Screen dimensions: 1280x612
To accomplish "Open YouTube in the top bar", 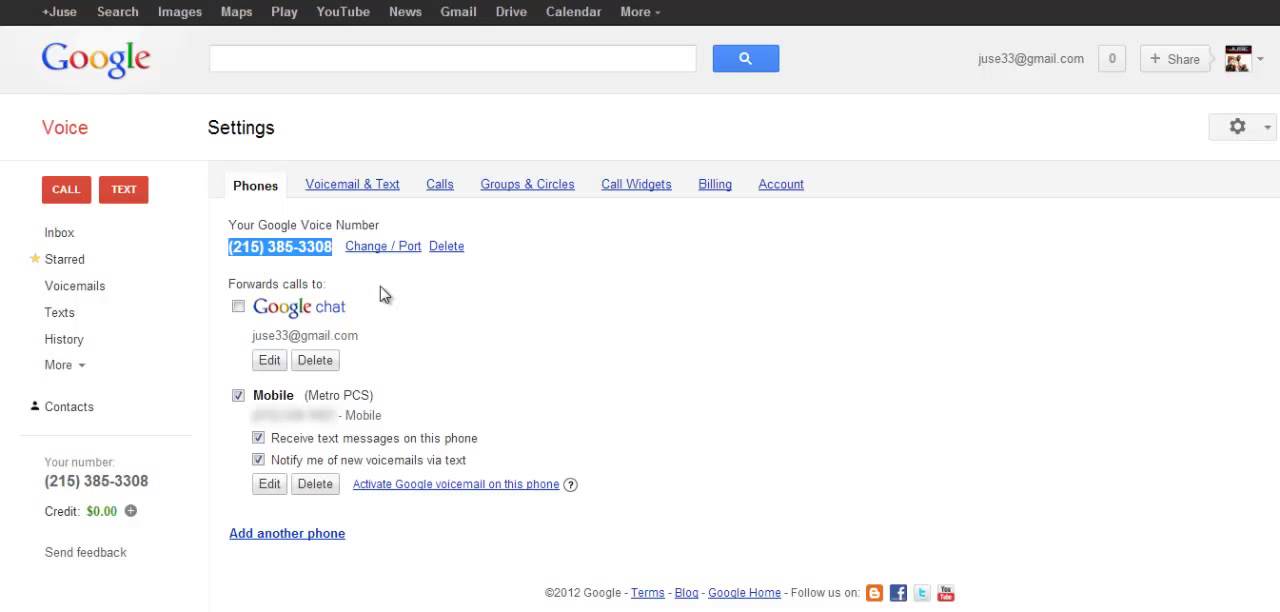I will click(x=343, y=12).
